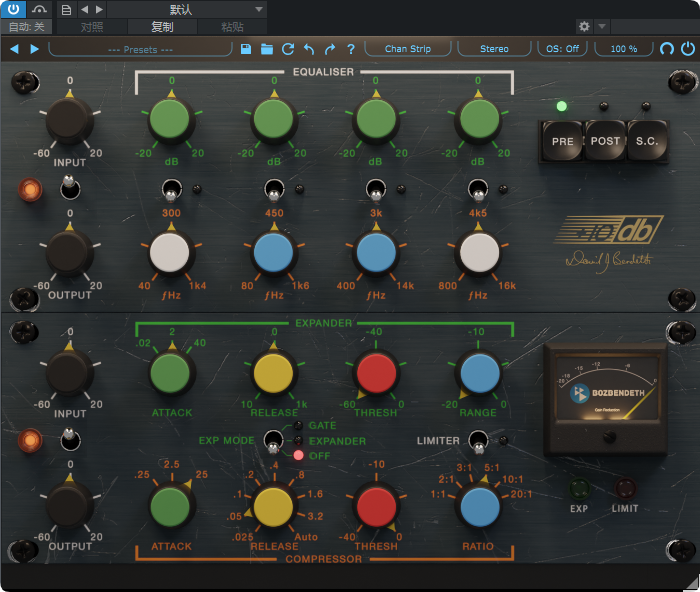
Task: Open help question mark
Action: (x=351, y=49)
